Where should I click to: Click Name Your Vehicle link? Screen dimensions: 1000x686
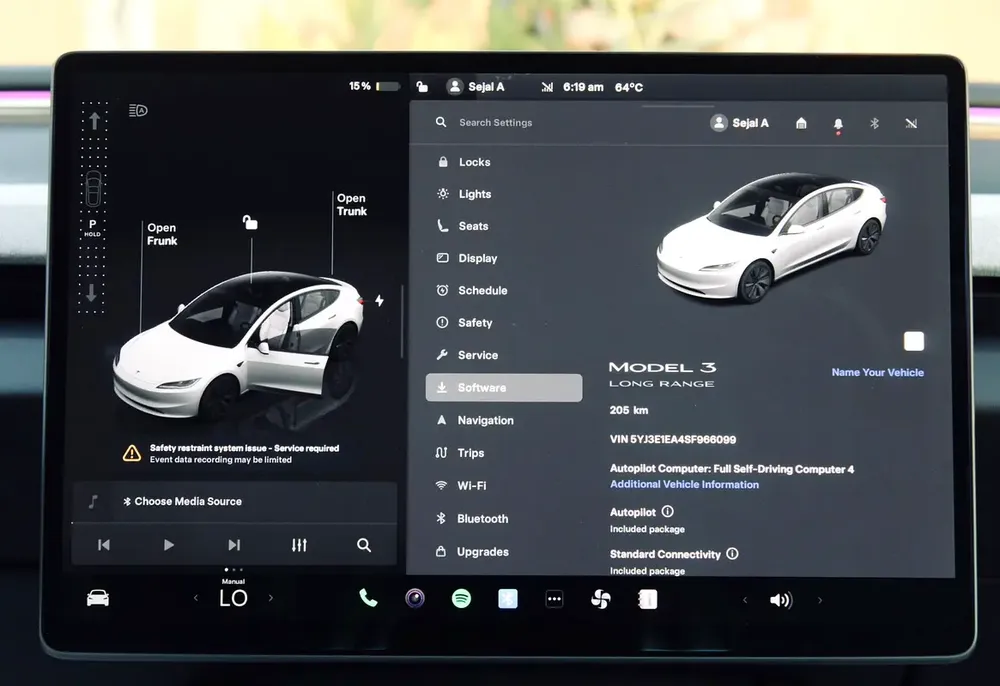coord(878,372)
